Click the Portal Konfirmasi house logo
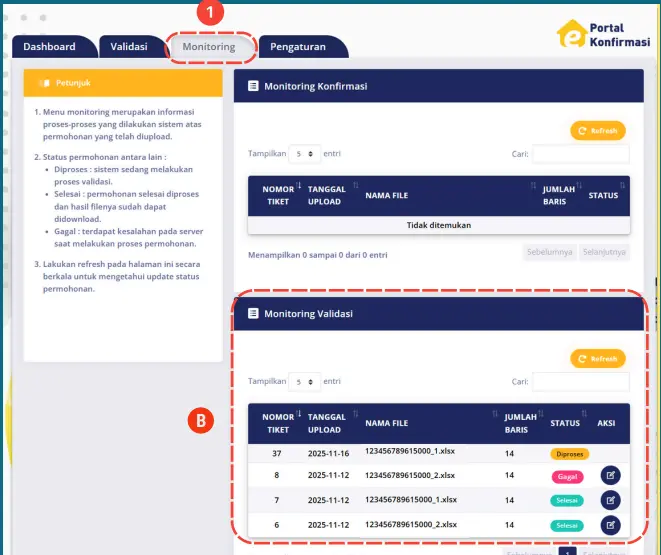This screenshot has height=555, width=661. [572, 33]
